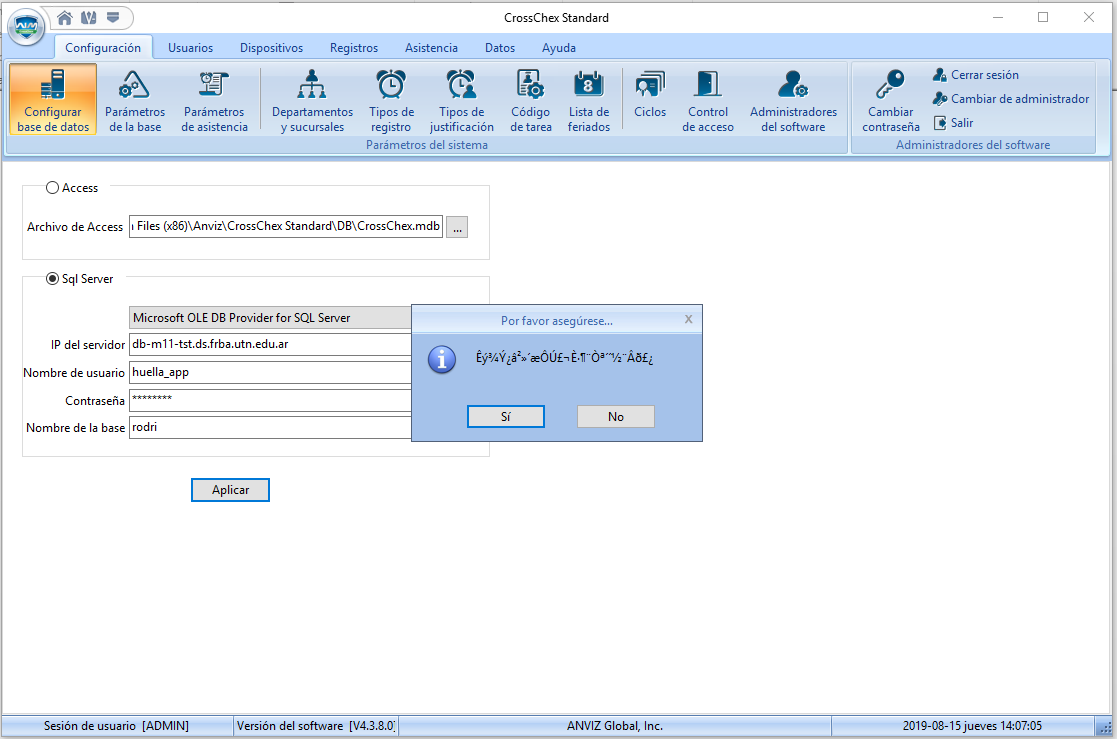Close the Por favor asegúrese dialog

pos(688,319)
